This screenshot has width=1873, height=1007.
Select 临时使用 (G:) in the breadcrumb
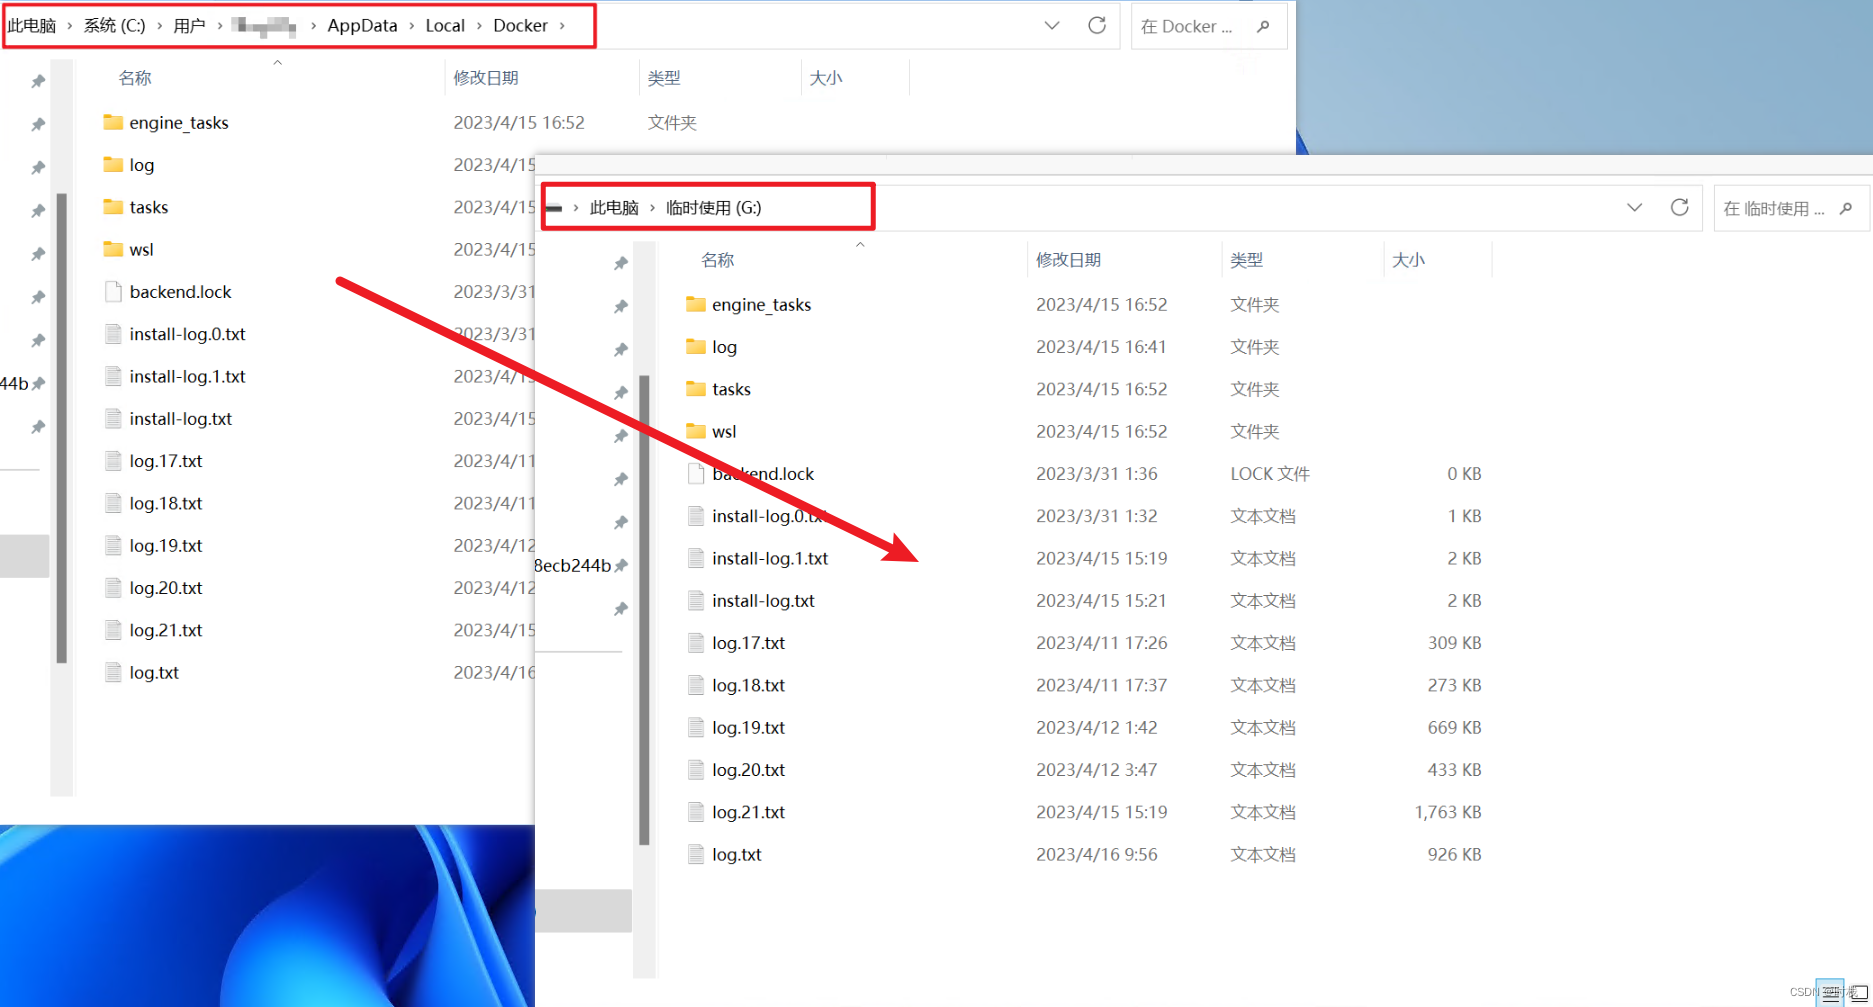[x=714, y=208]
